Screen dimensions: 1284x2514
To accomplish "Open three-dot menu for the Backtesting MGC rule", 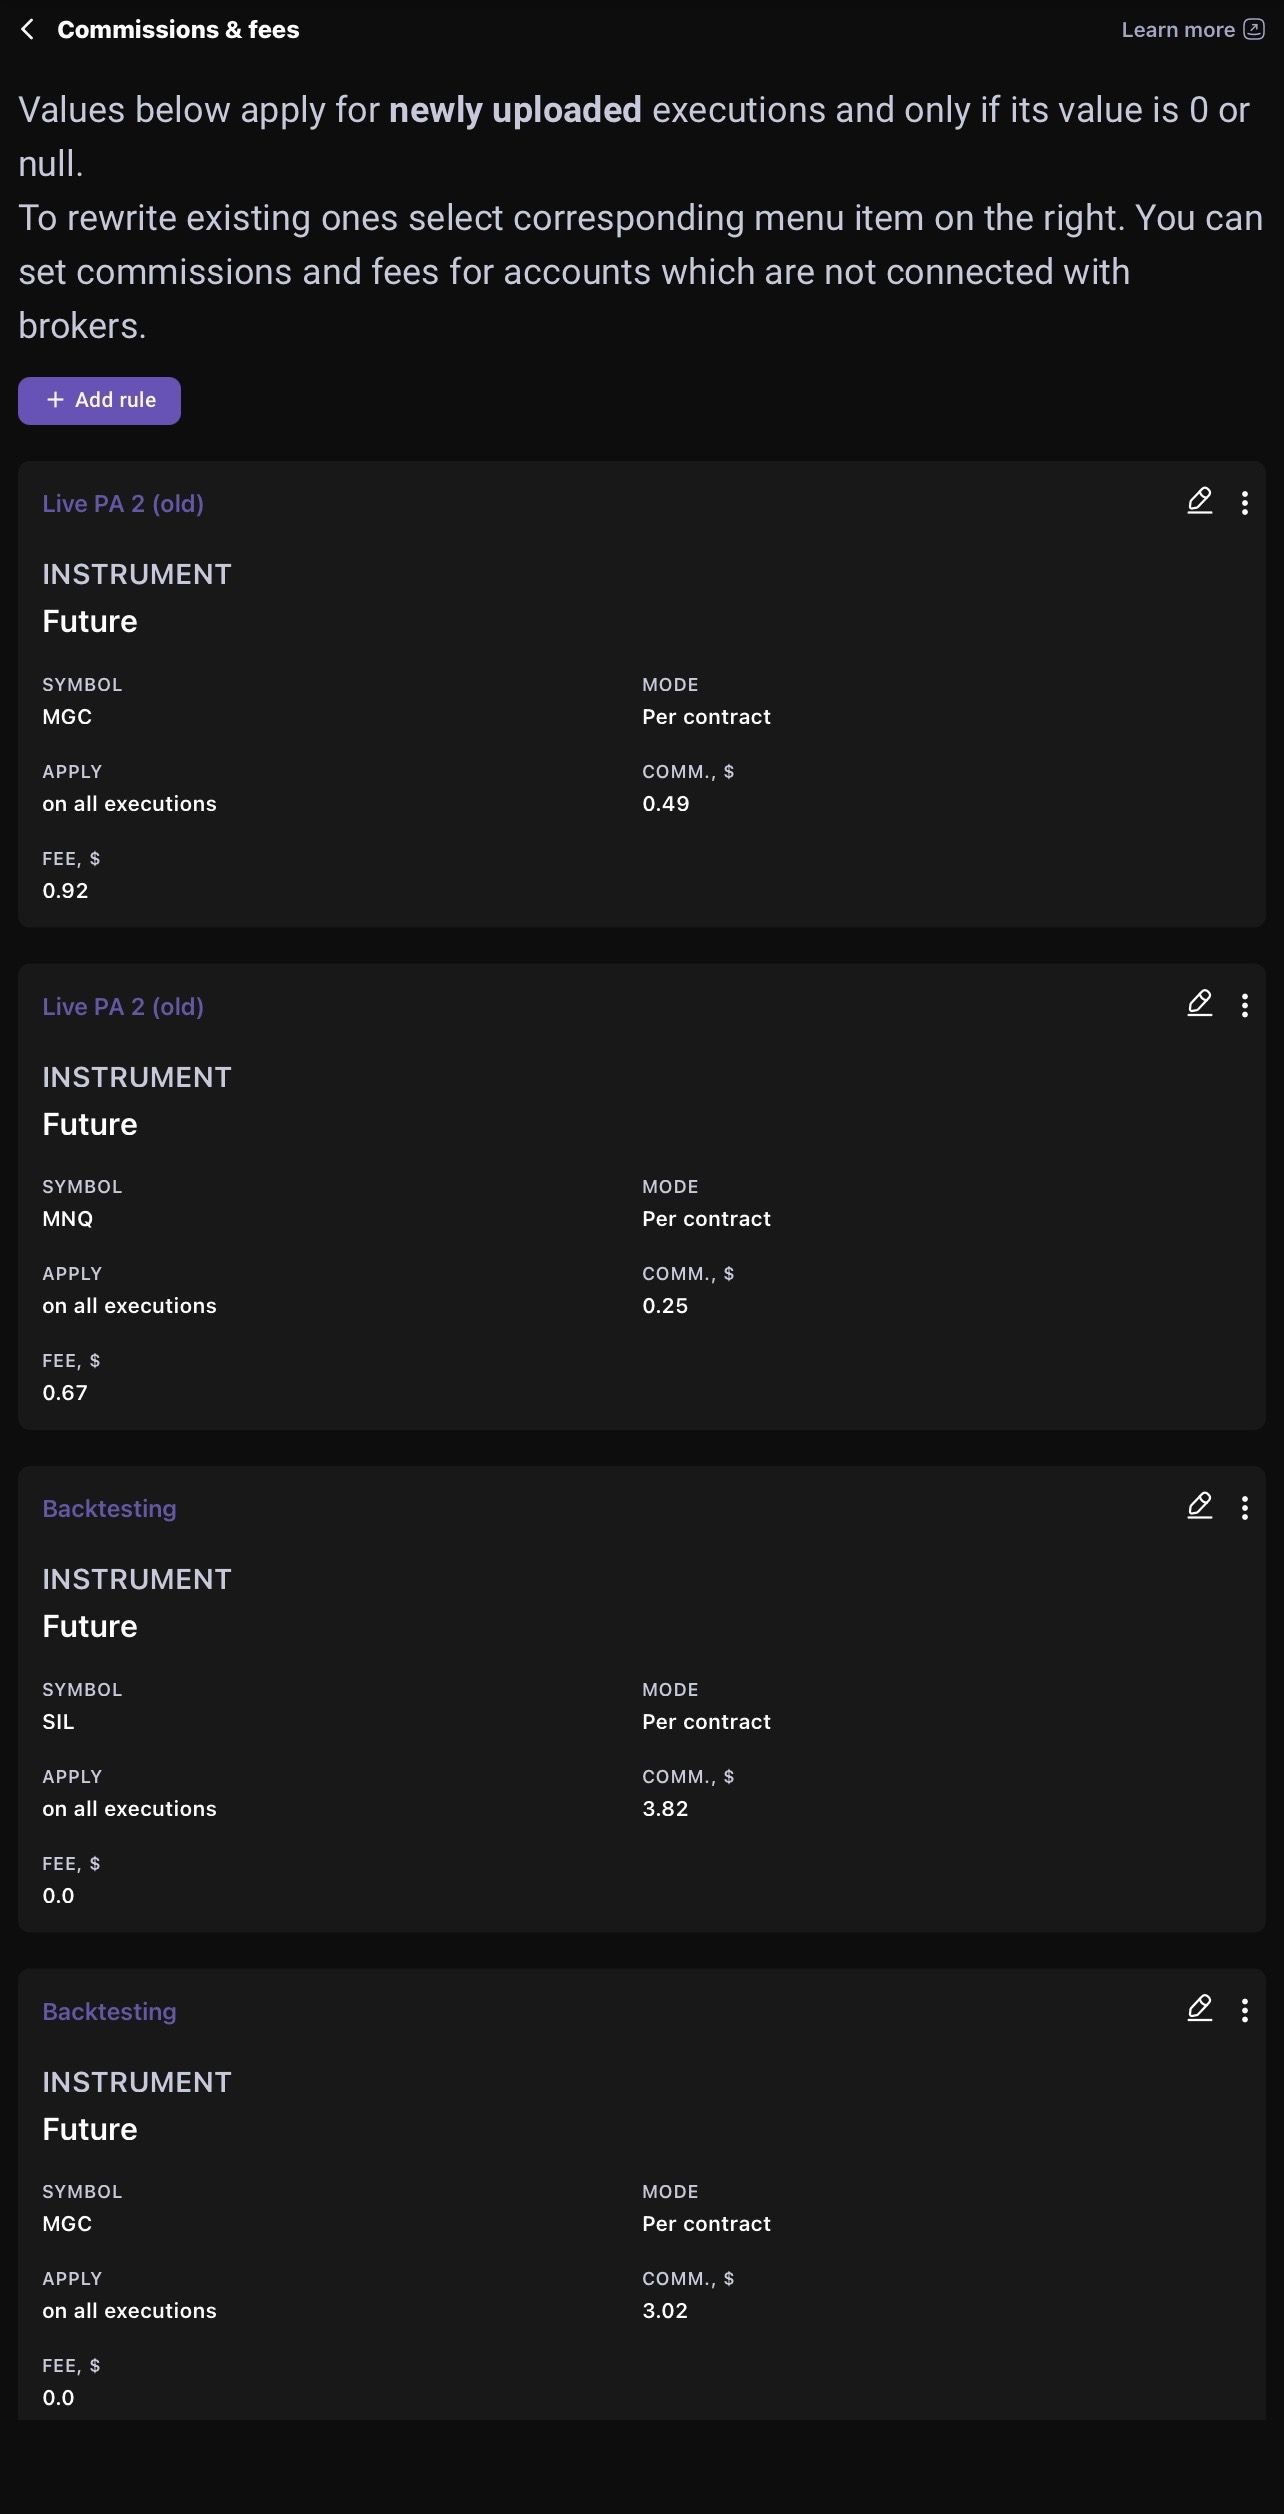I will tap(1244, 2010).
